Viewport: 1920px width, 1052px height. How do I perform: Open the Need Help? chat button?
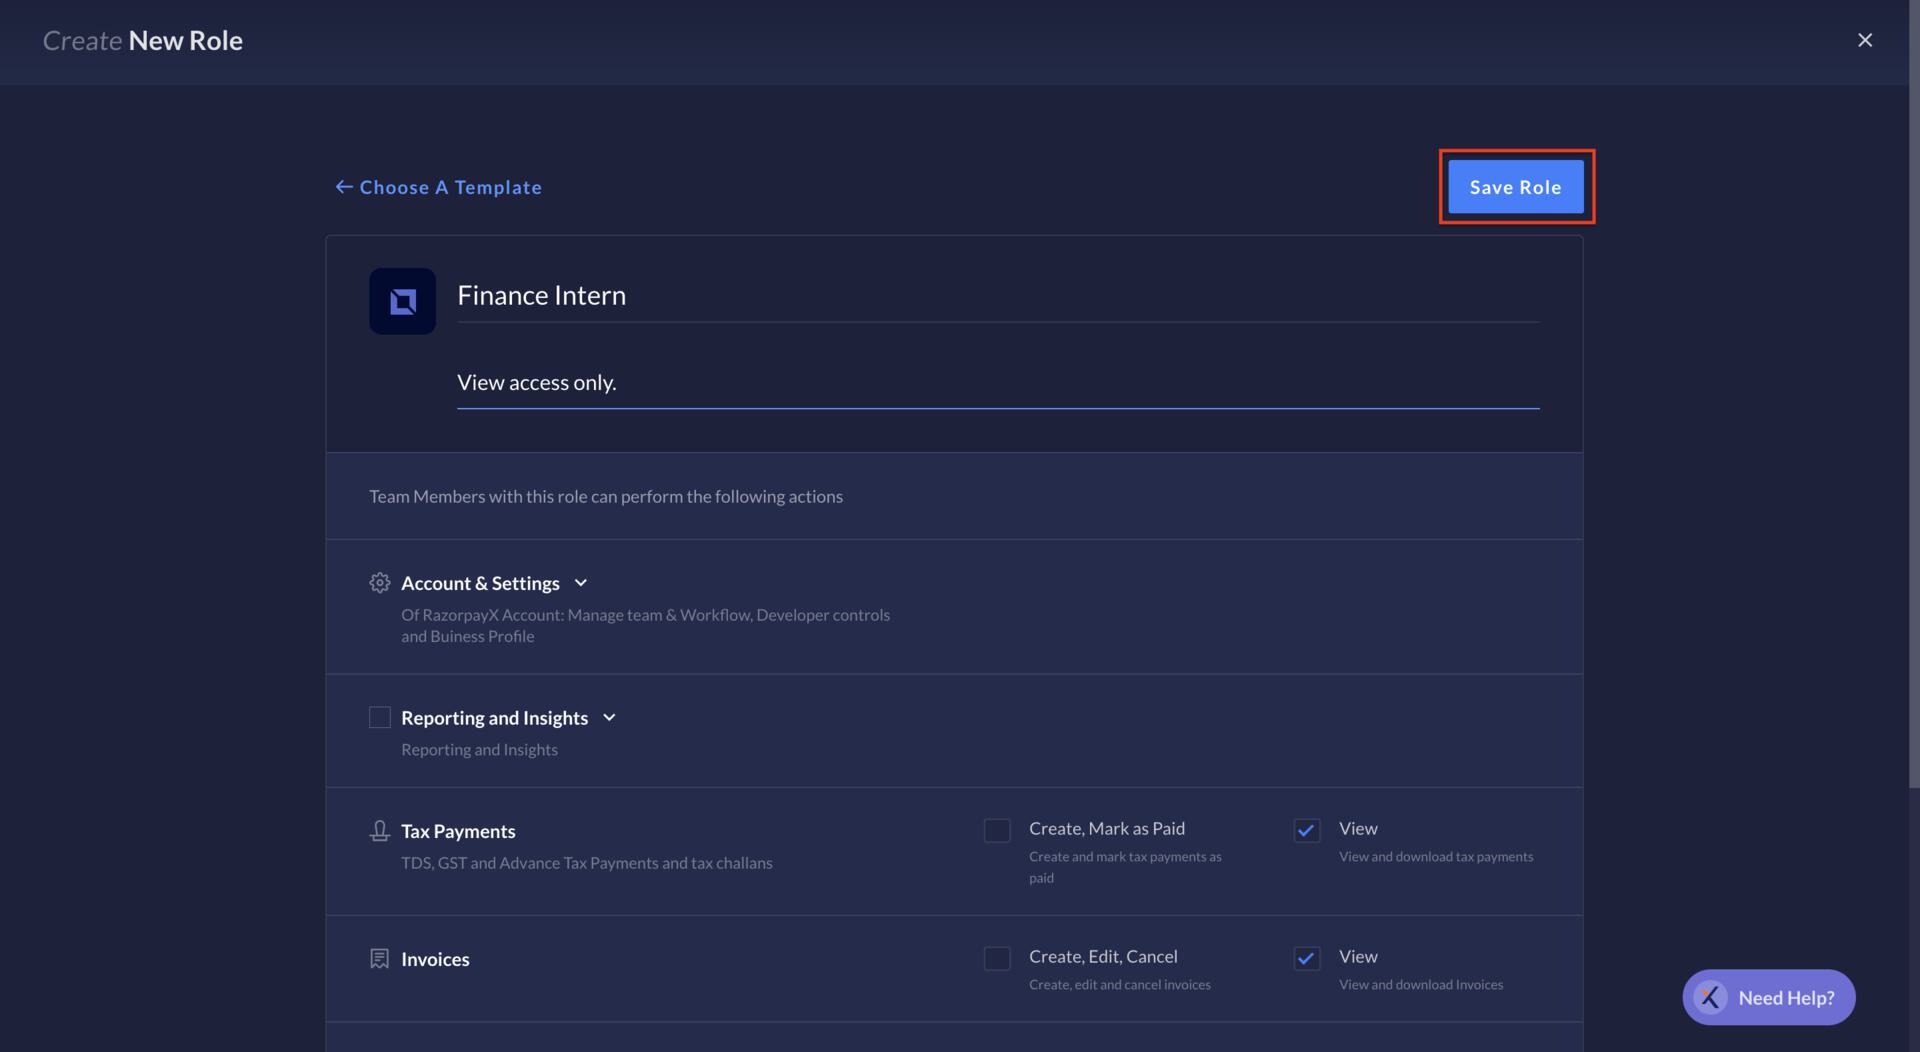(x=1768, y=997)
